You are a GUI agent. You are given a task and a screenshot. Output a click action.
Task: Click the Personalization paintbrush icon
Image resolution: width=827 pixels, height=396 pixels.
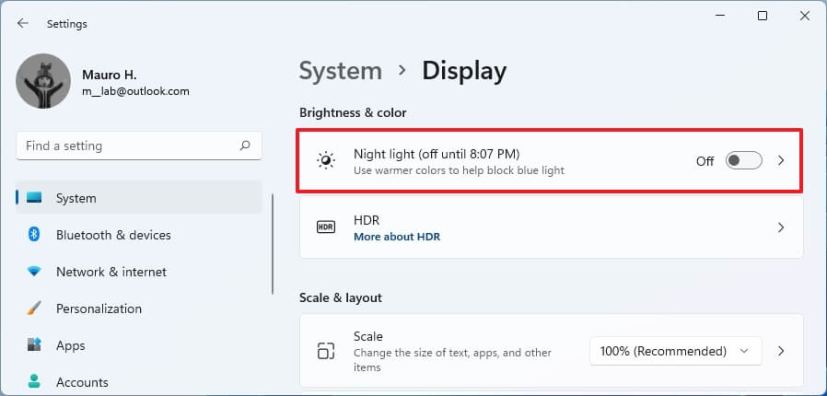pos(34,308)
